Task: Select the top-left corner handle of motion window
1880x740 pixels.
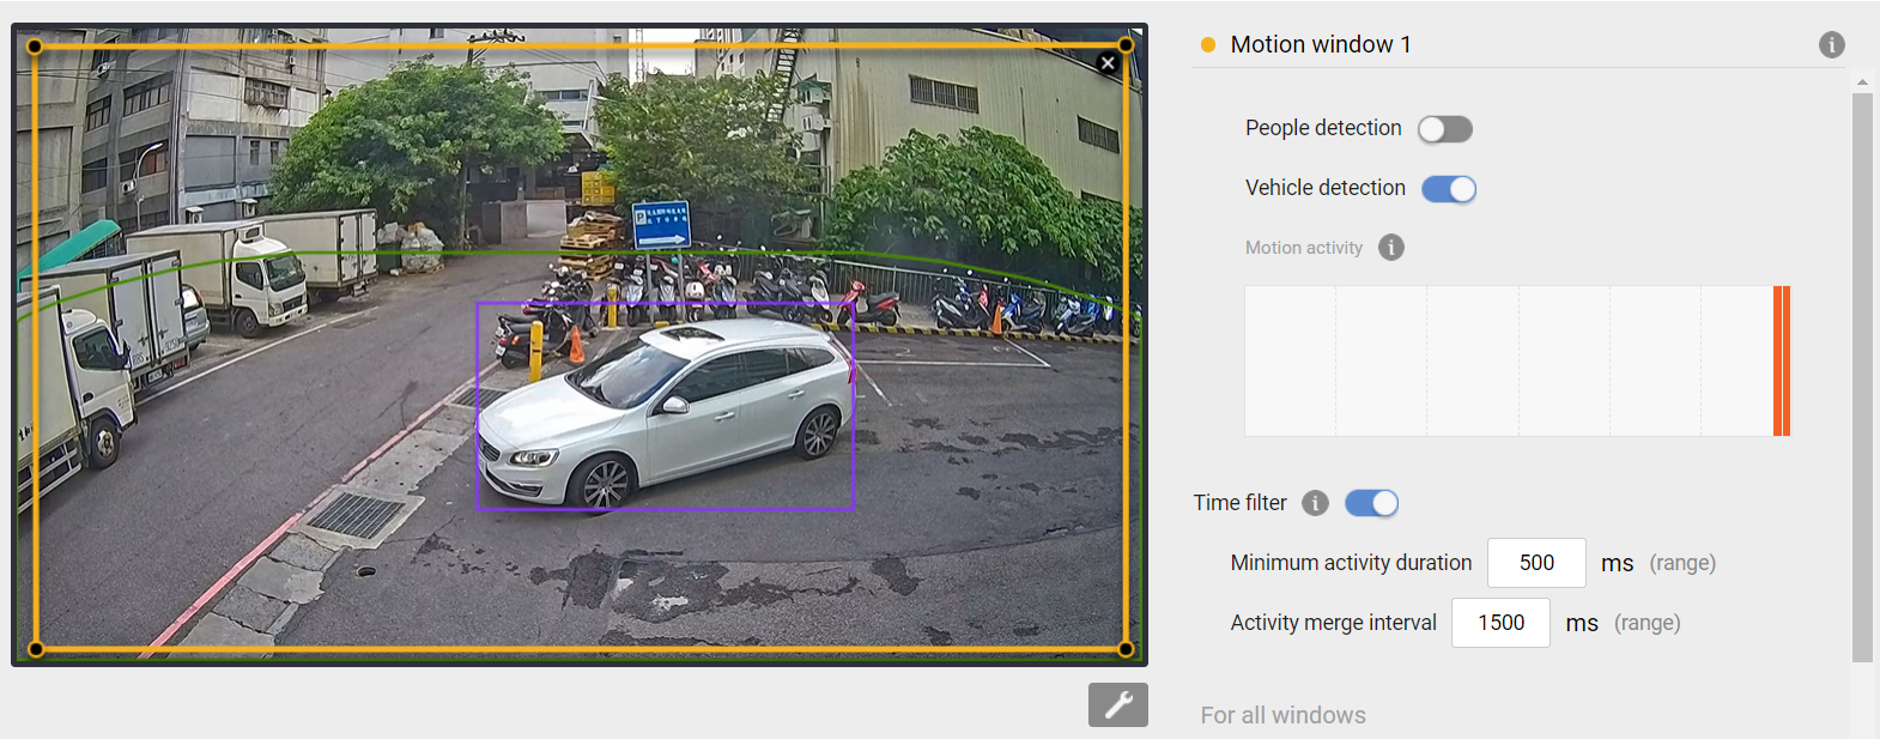Action: pos(35,46)
